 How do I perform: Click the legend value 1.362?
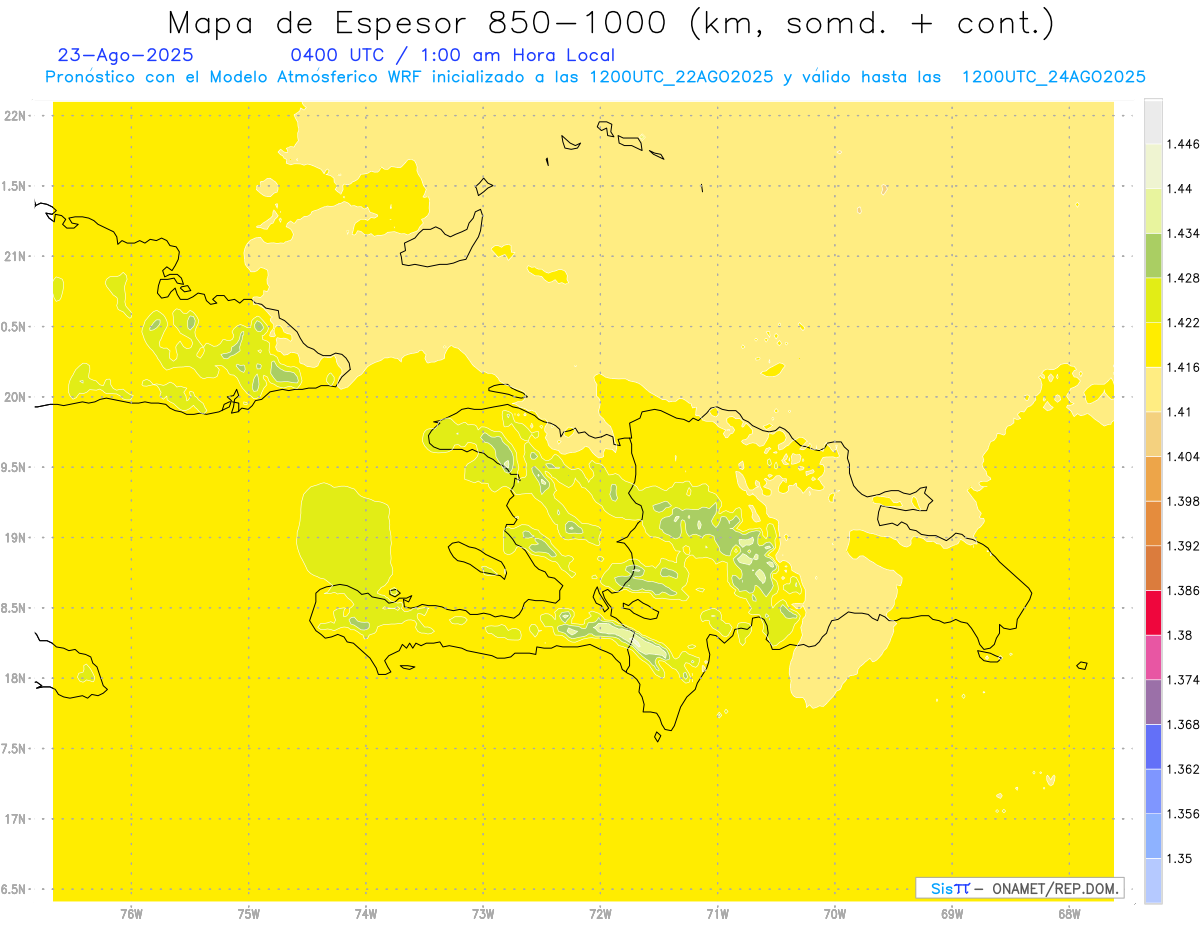[x=1182, y=769]
